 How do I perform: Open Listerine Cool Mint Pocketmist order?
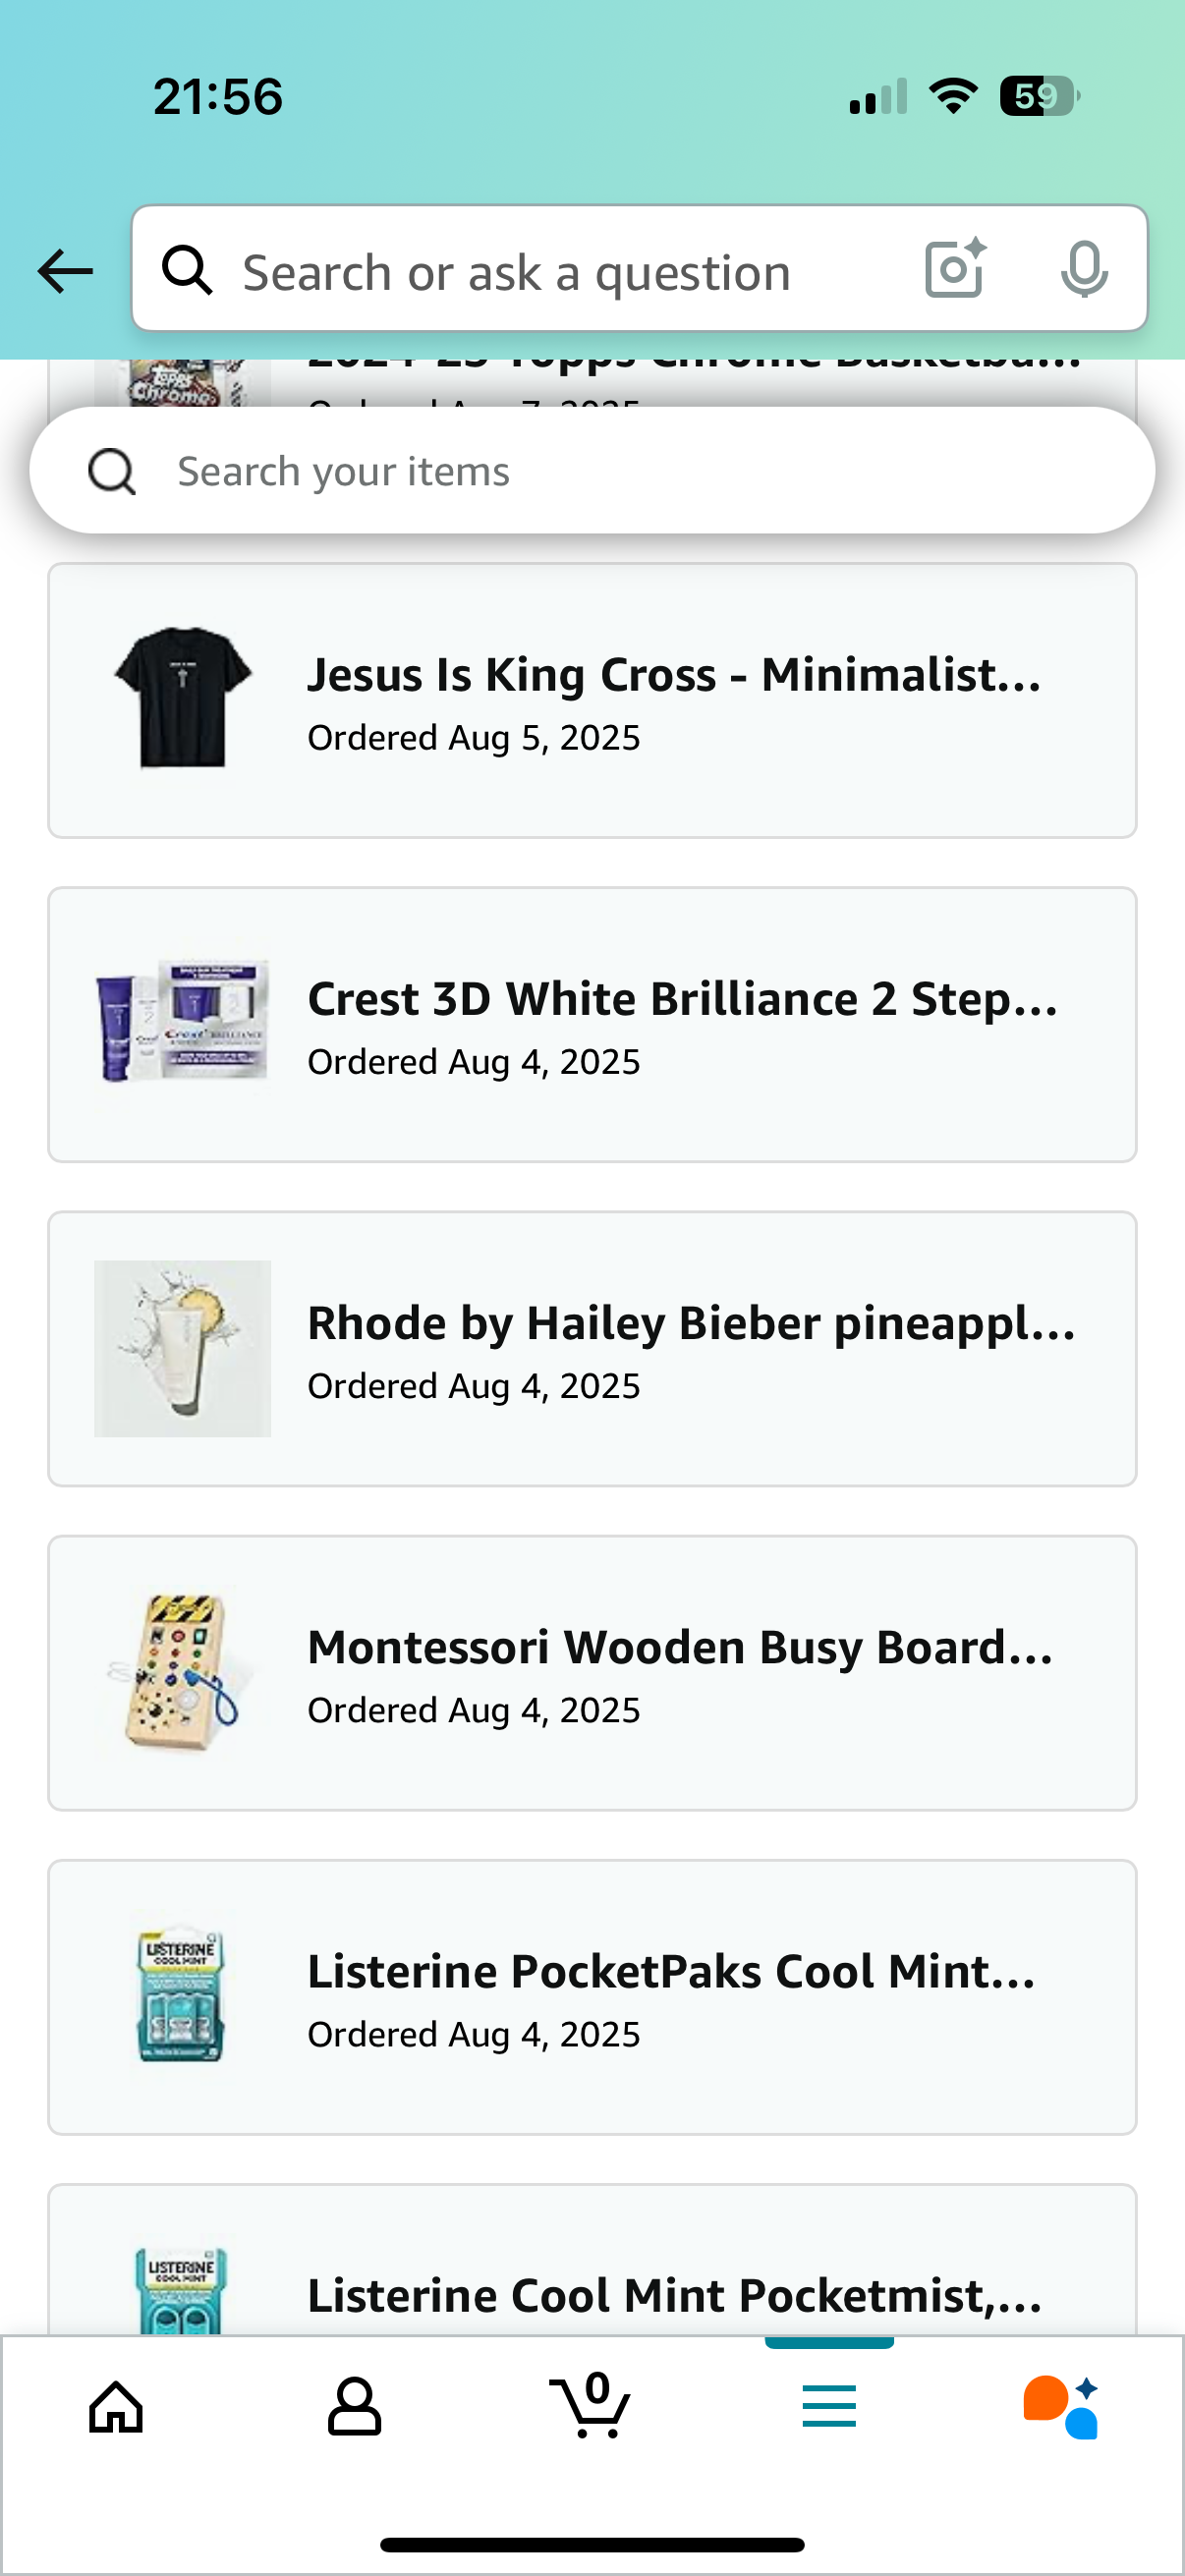click(674, 2294)
